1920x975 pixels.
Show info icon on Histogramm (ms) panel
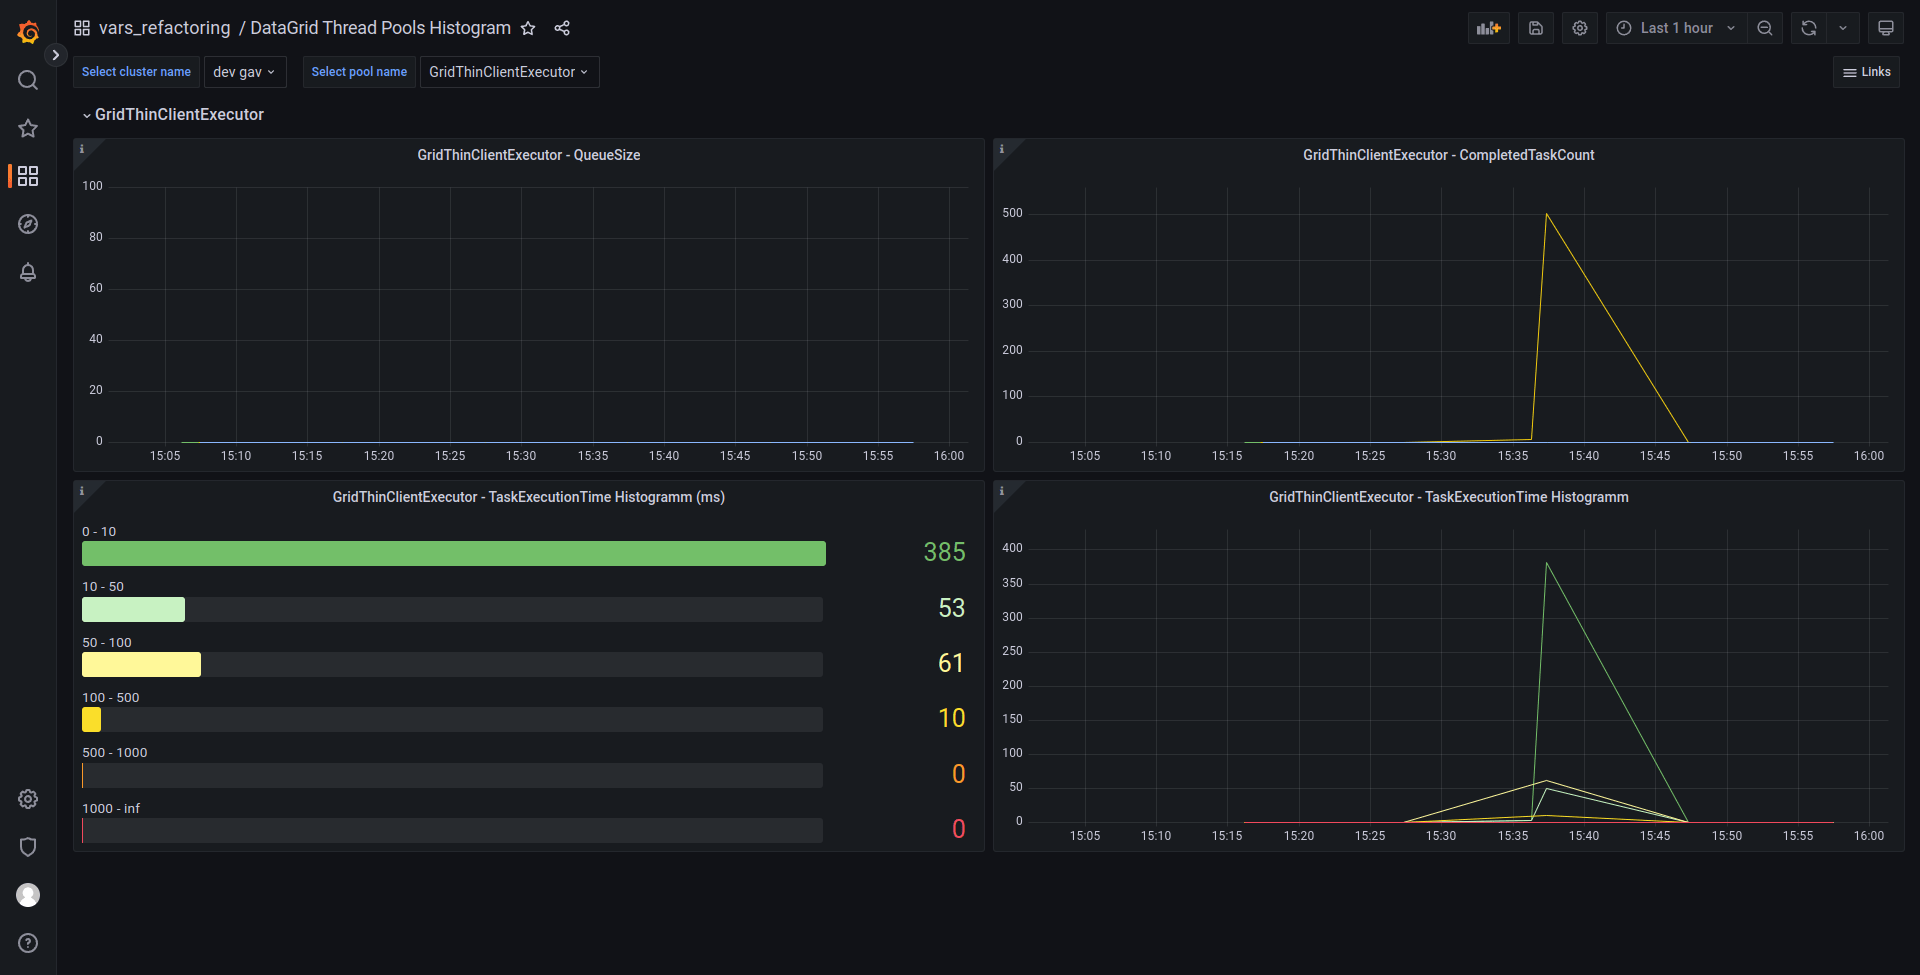[x=82, y=491]
